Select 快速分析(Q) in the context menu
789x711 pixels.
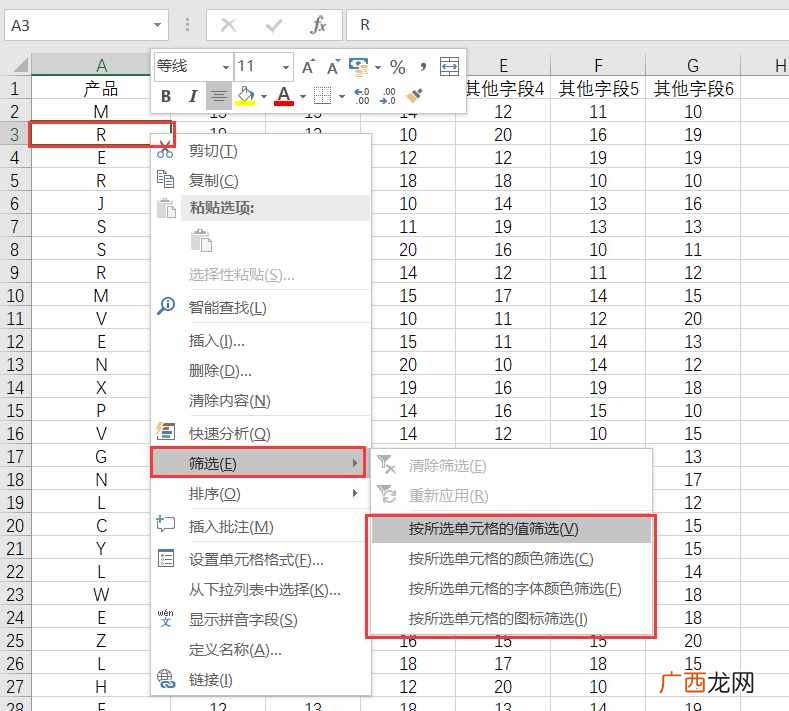(x=261, y=433)
